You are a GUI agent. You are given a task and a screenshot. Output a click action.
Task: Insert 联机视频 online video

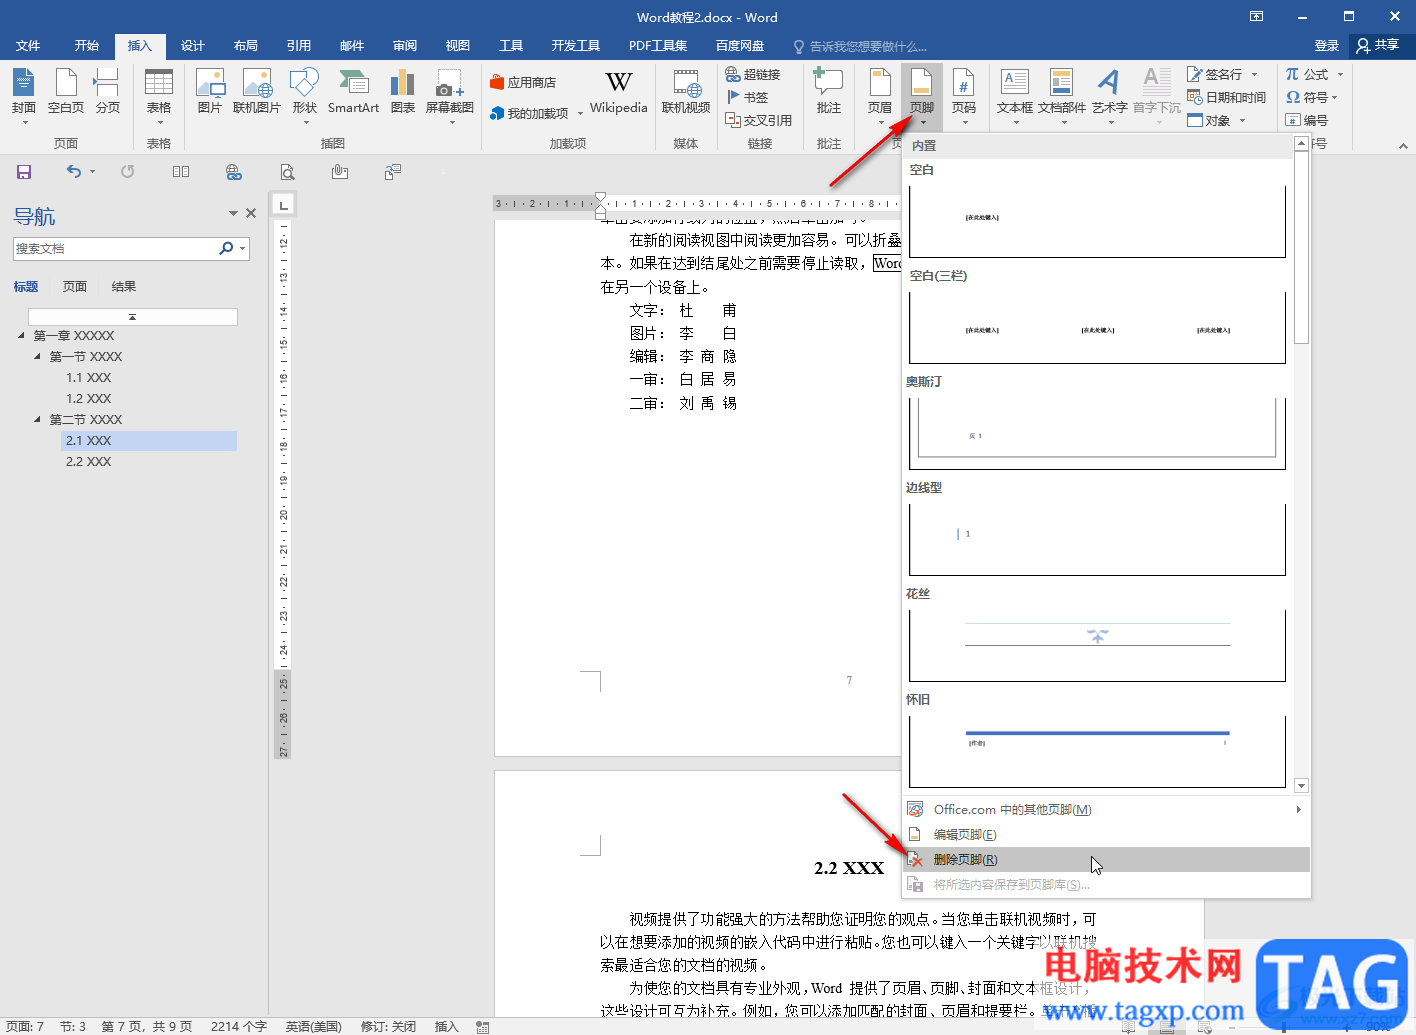click(686, 92)
